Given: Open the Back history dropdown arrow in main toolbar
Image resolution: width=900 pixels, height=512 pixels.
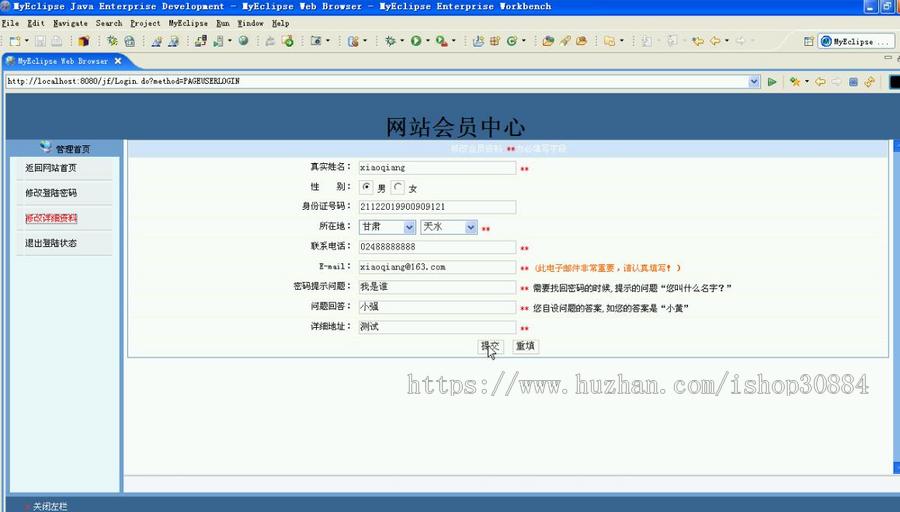Looking at the screenshot, I should tap(727, 41).
